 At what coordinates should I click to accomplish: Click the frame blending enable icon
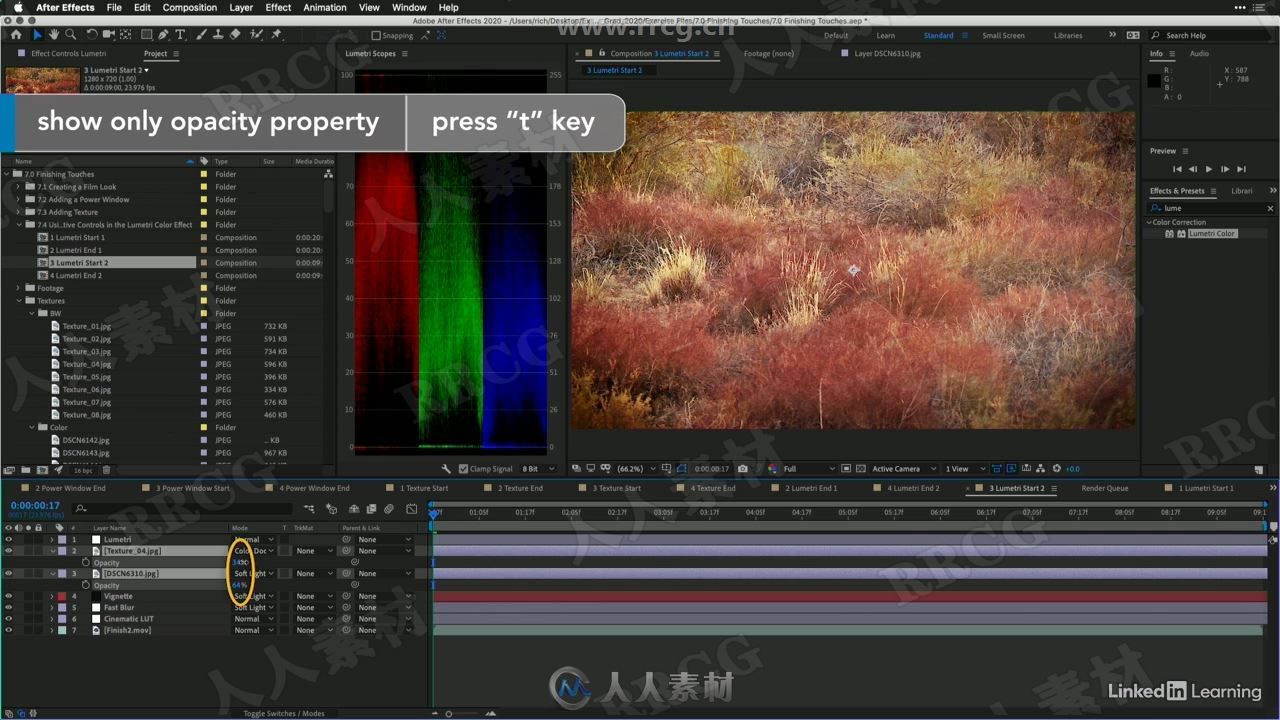click(x=371, y=509)
